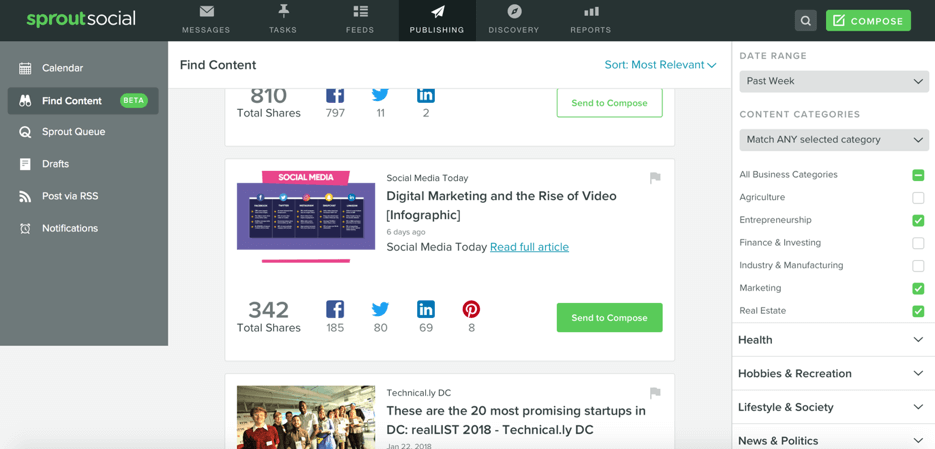Open the Match ANY selected category dropdown
Viewport: 935px width, 449px height.
coord(834,140)
